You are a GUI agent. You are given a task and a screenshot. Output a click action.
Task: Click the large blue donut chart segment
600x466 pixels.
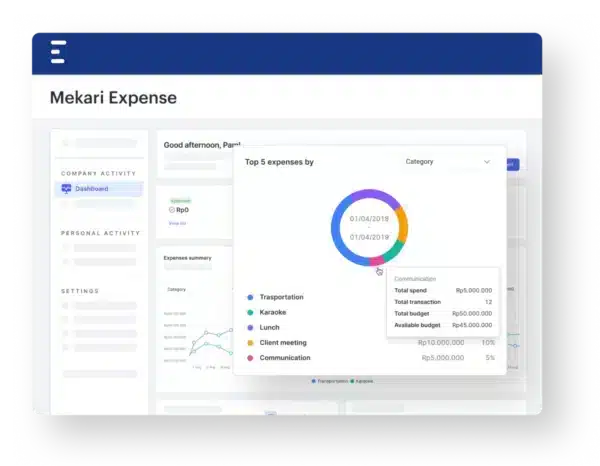point(338,233)
